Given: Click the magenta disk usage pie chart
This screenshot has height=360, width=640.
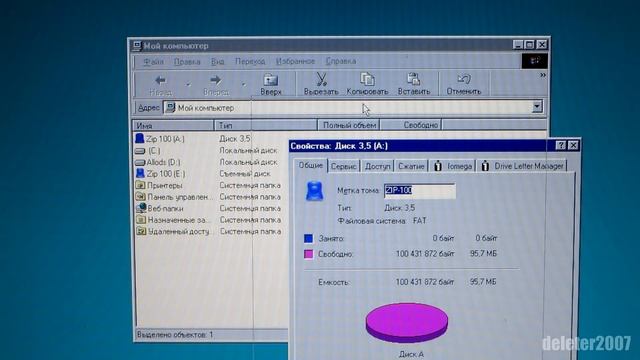Looking at the screenshot, I should point(407,322).
